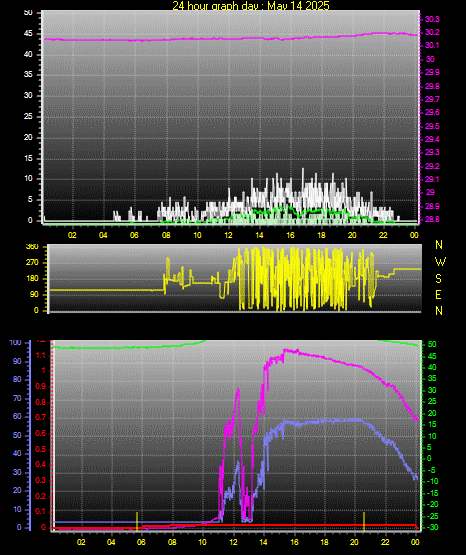This screenshot has height=555, width=466.
Task: Click the sunset yellow marker near 20 on bottom chart
Action: [x=364, y=521]
